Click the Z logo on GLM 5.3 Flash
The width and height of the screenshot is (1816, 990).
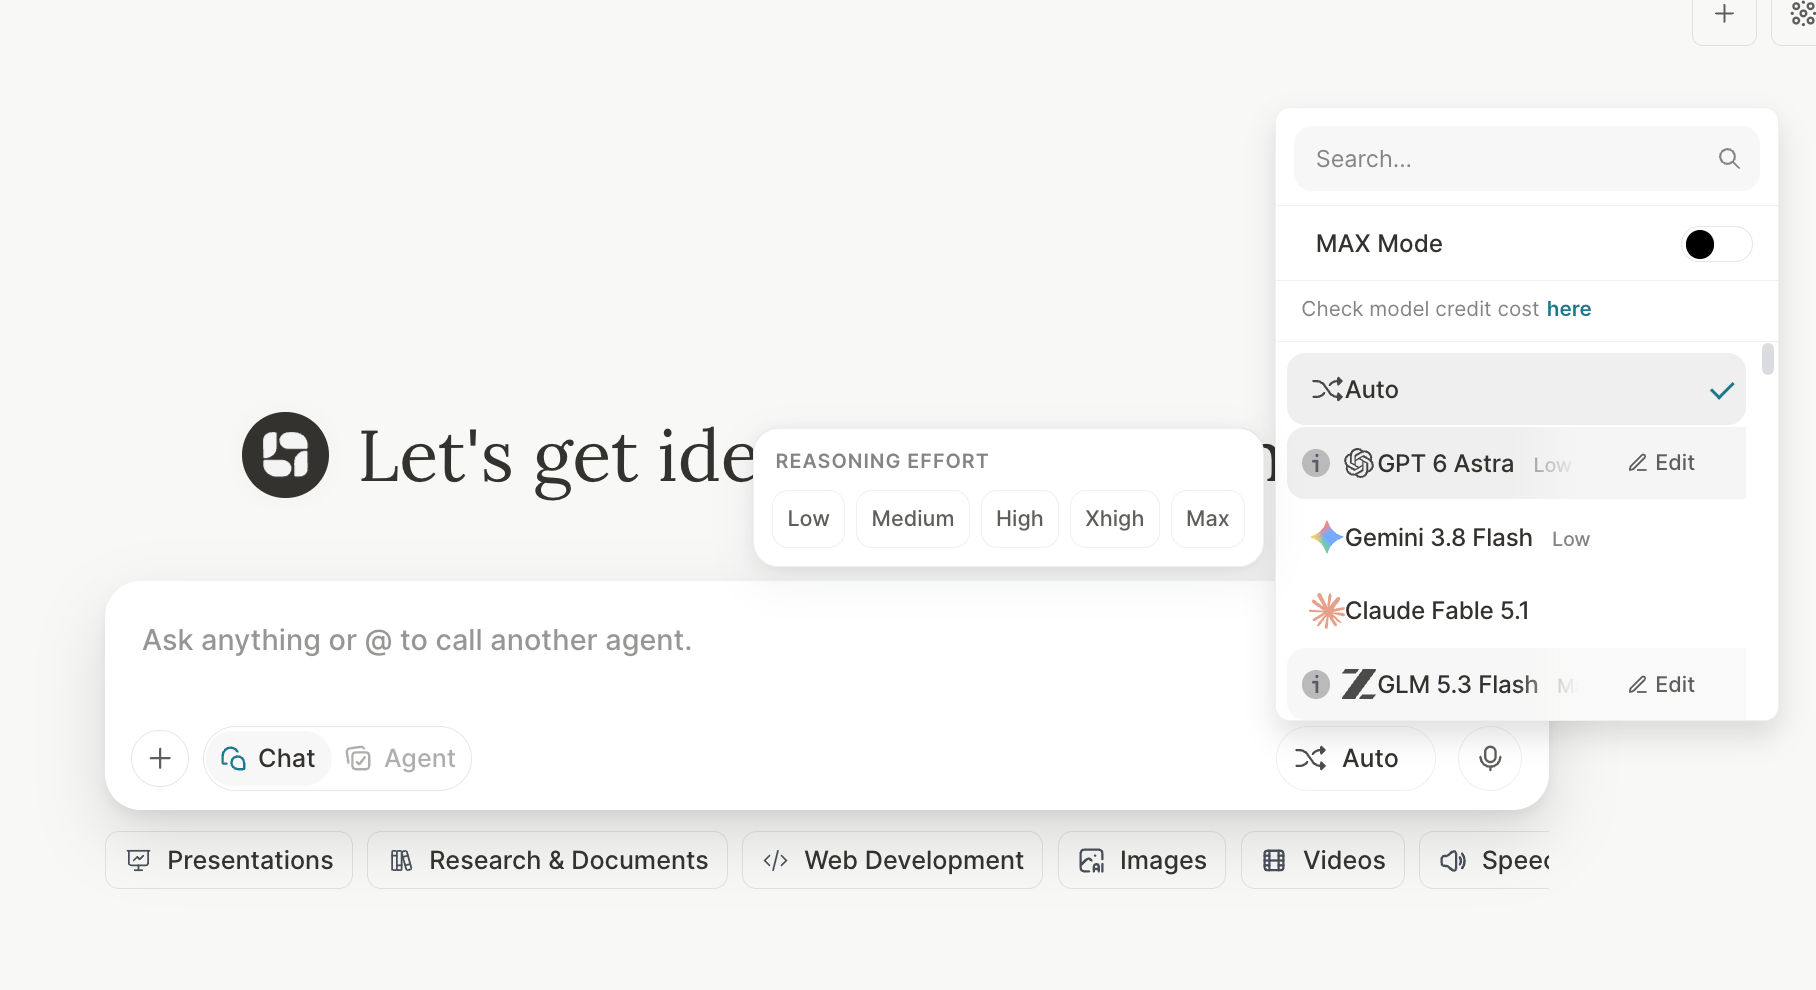1358,684
